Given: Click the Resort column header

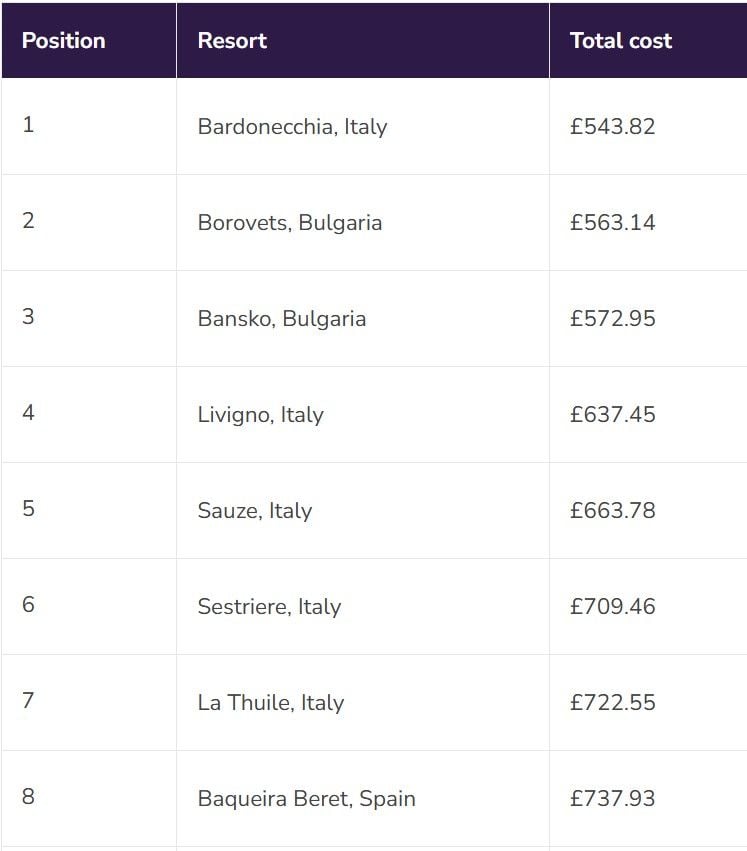Looking at the screenshot, I should [x=363, y=41].
